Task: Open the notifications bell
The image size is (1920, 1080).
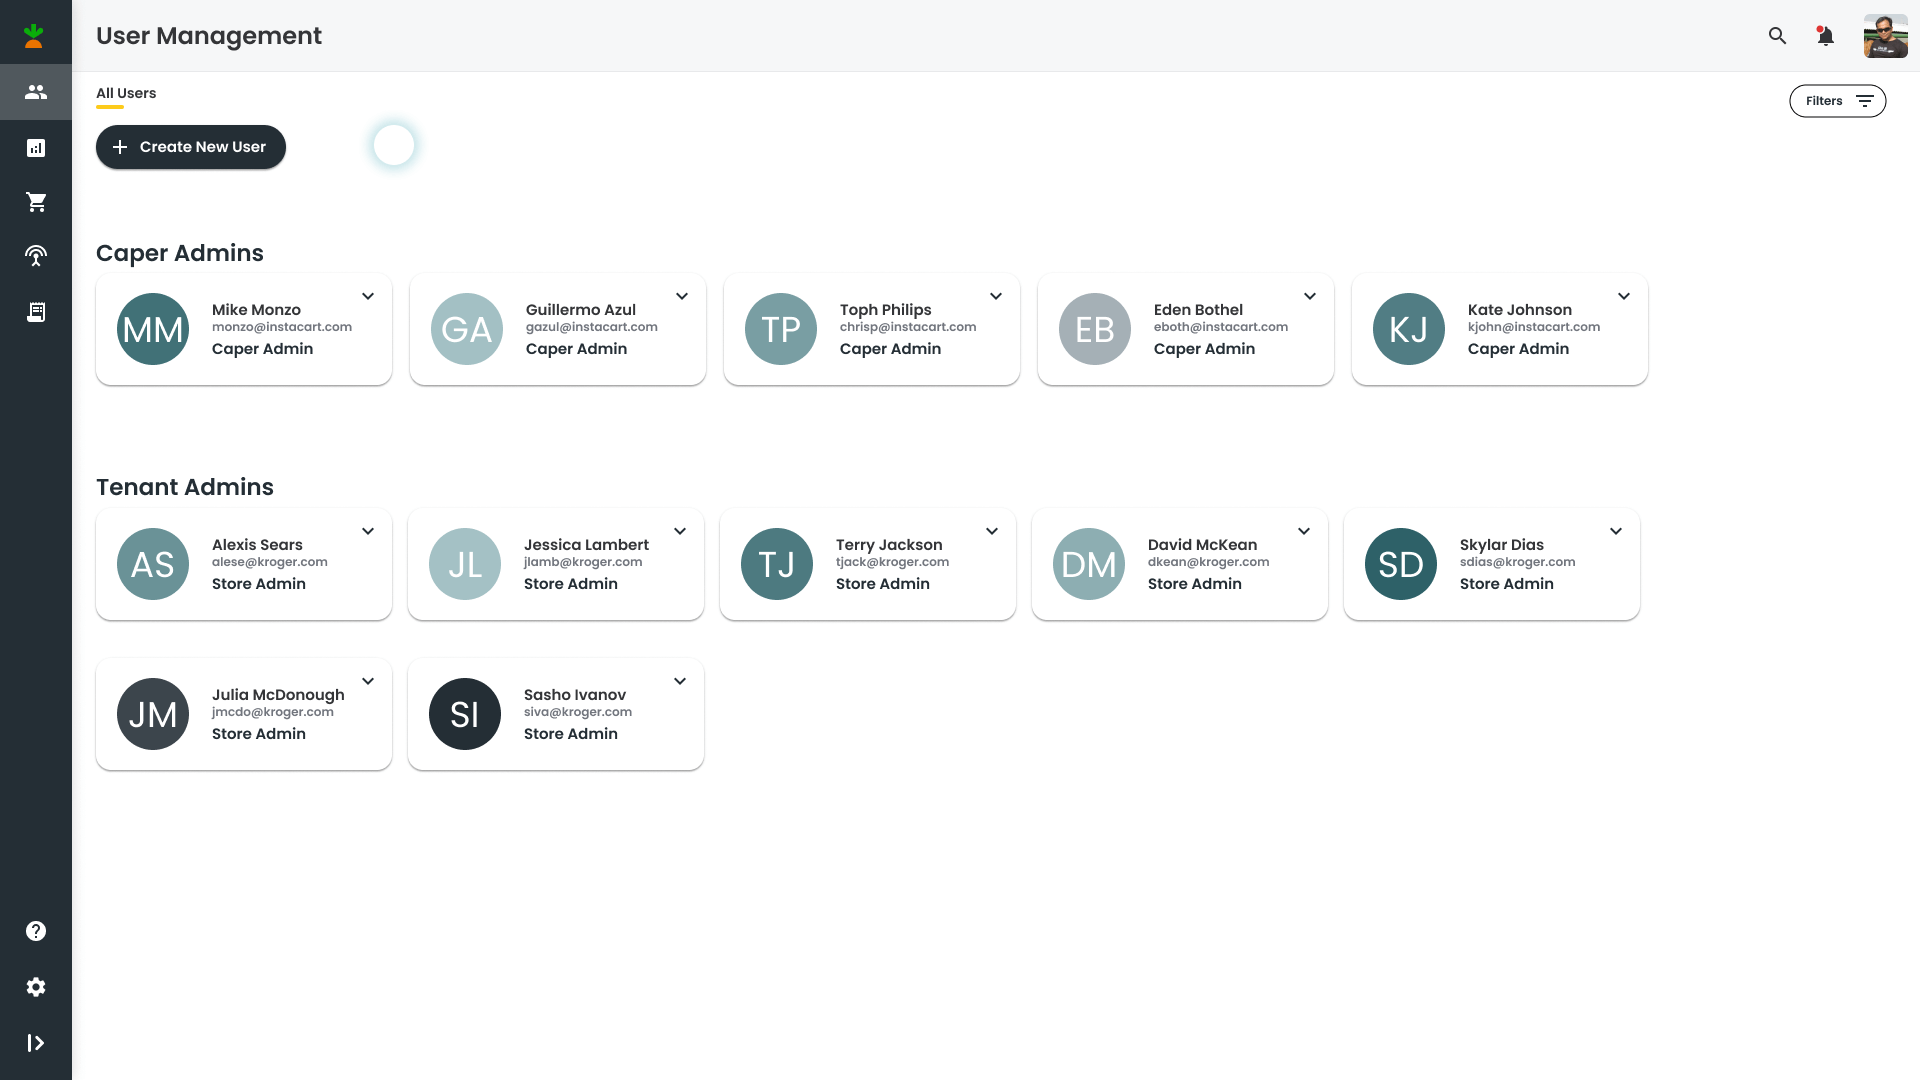Action: [1825, 36]
